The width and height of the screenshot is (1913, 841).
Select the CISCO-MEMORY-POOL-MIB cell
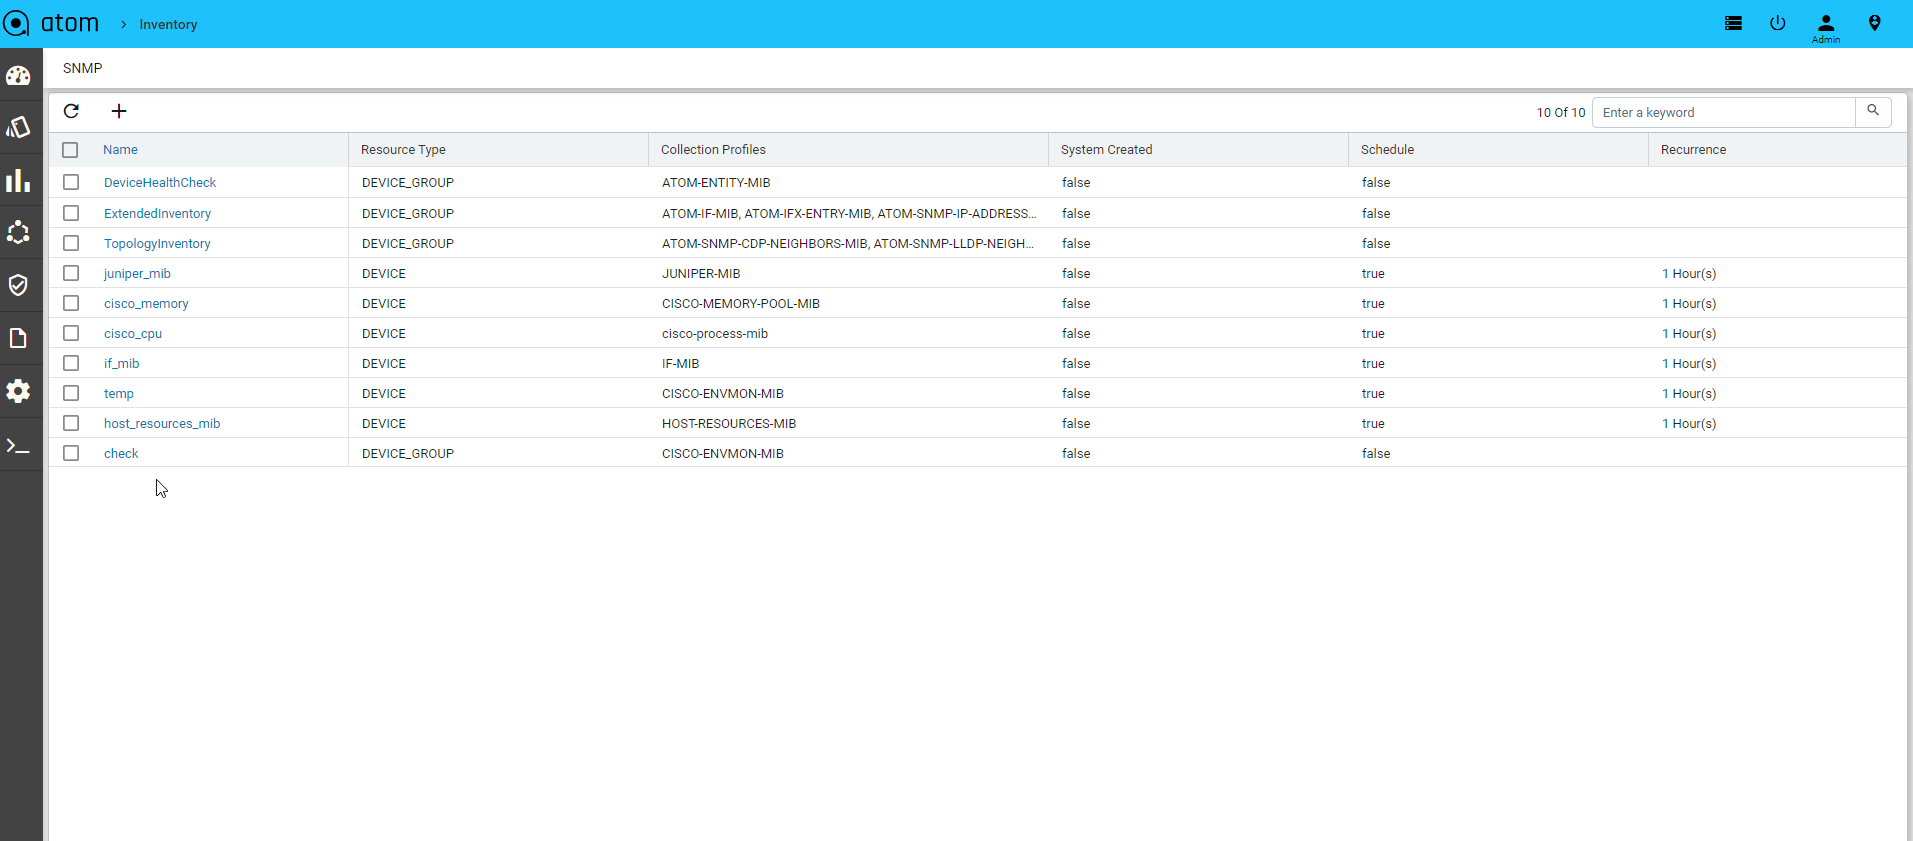pyautogui.click(x=741, y=304)
